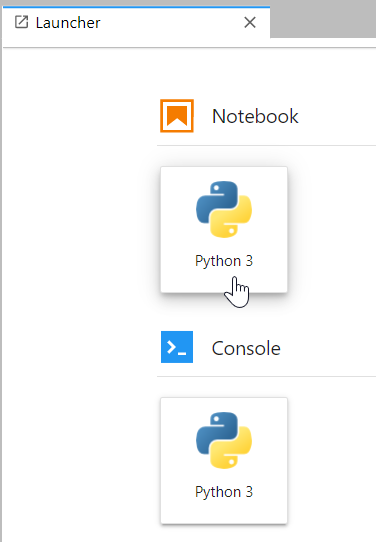Close the Launcher tab with its X
Screen dimensions: 376x542
click(250, 23)
